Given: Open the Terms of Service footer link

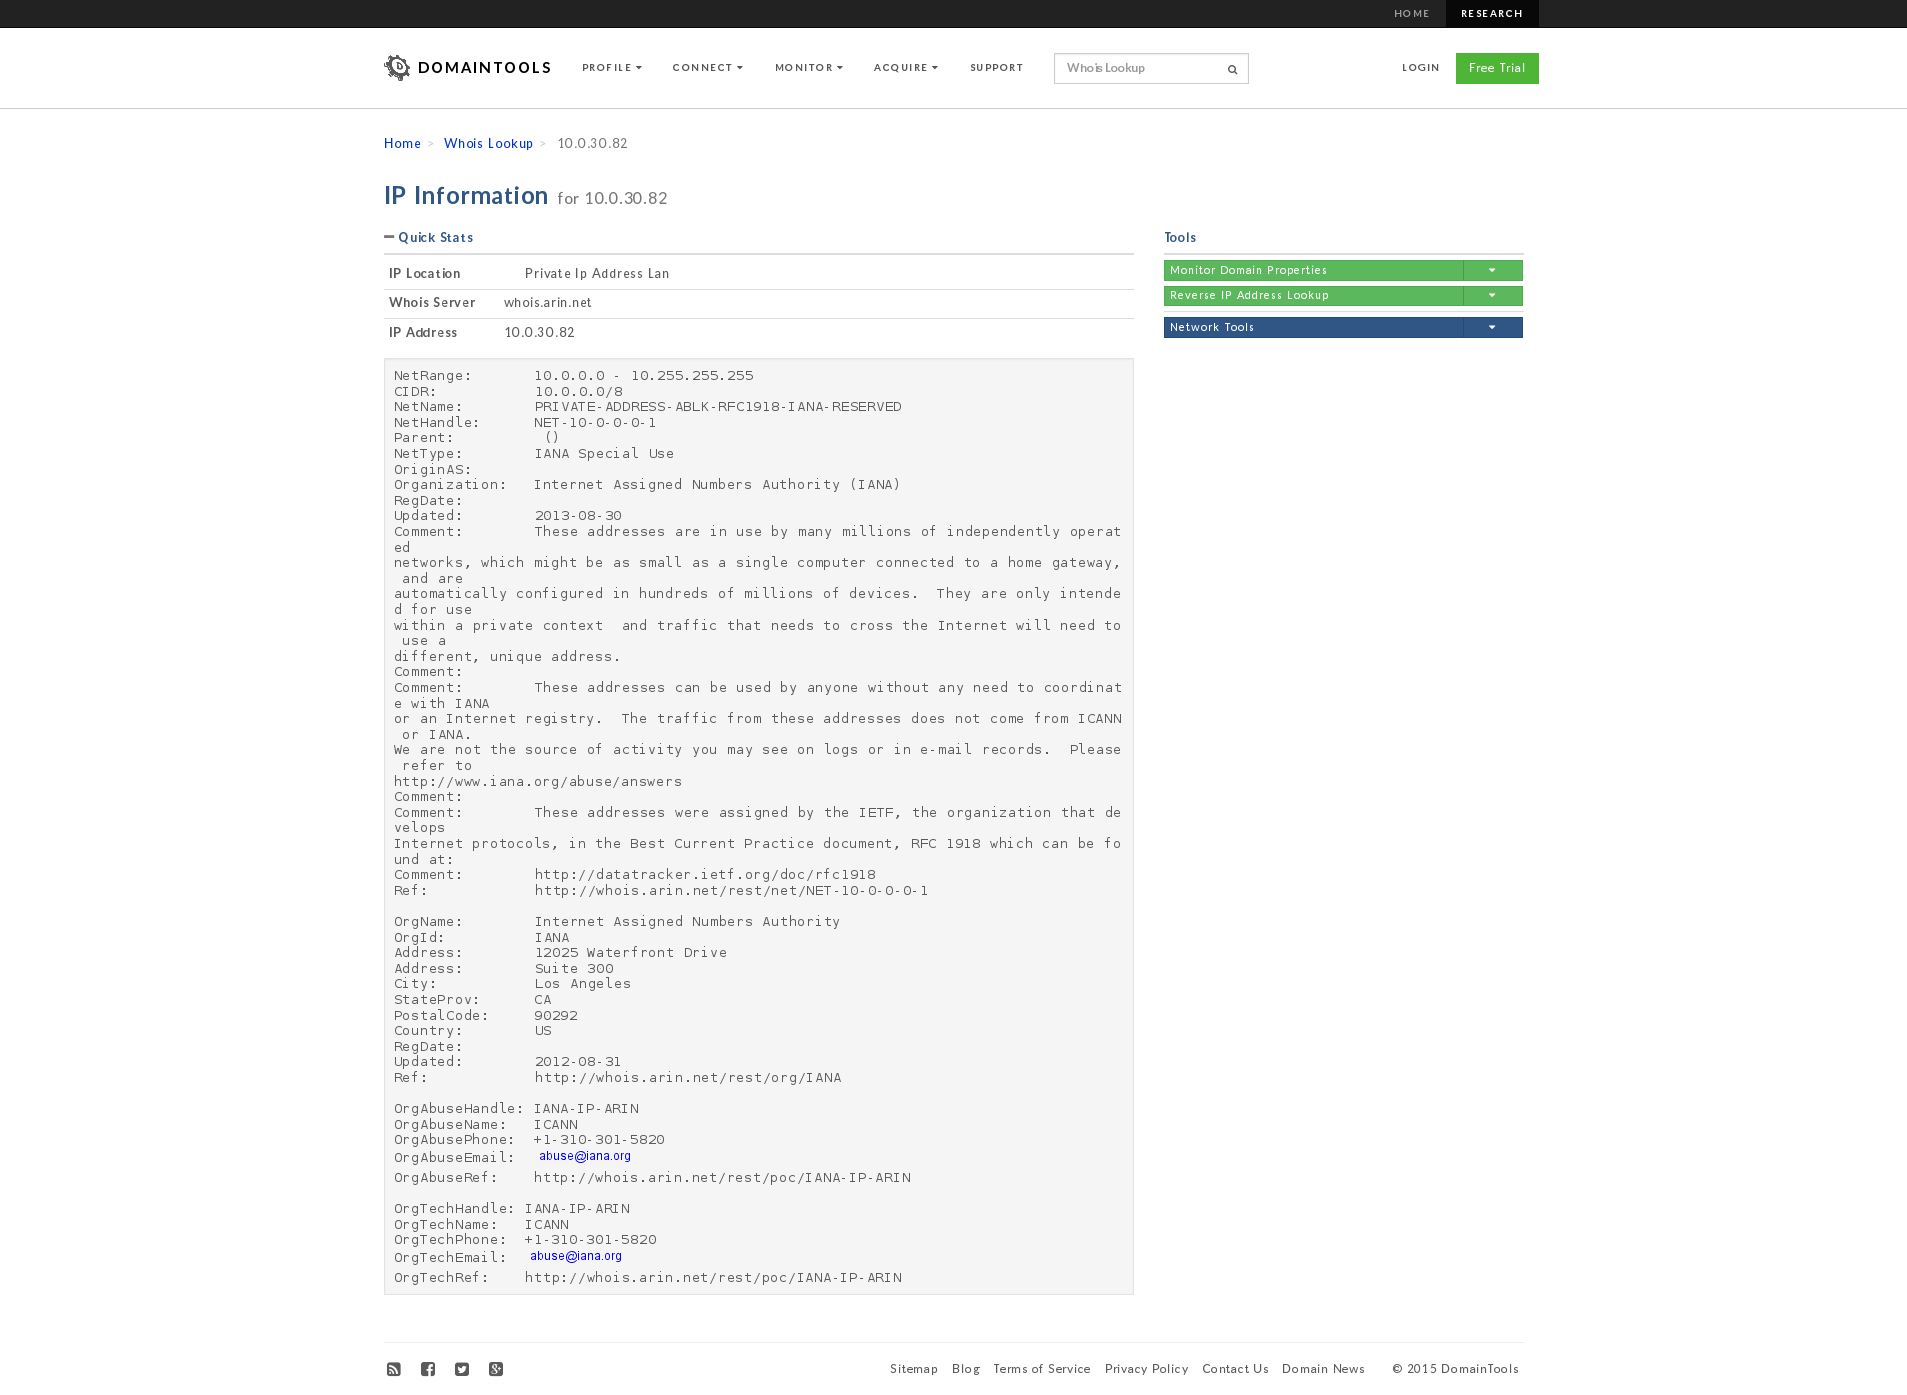Looking at the screenshot, I should pos(1042,1369).
